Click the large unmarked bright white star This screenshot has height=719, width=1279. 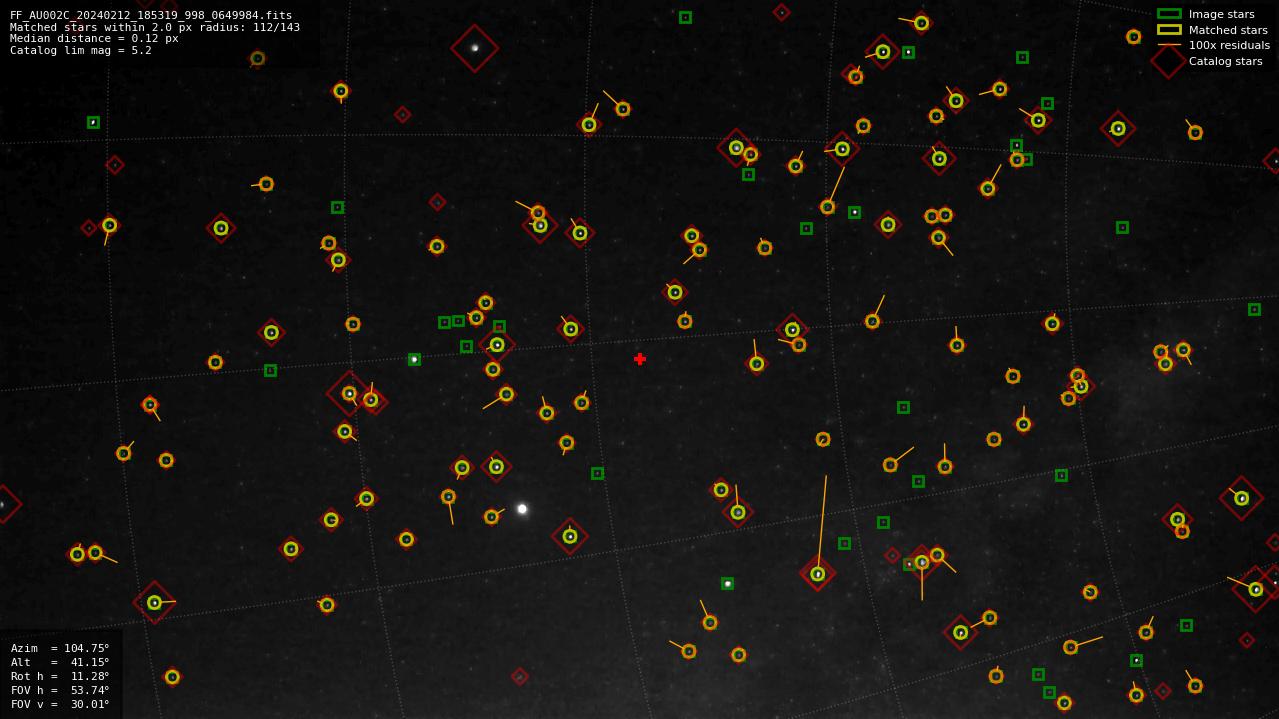pos(522,509)
